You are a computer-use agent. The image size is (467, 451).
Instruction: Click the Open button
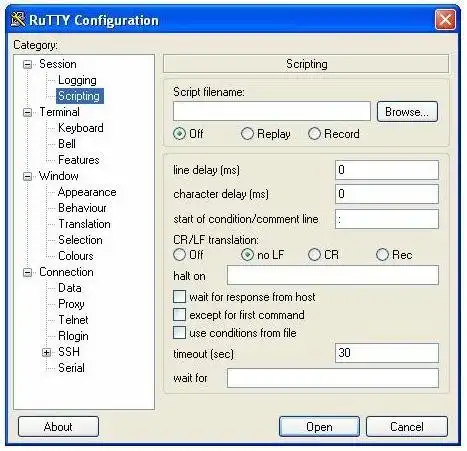(319, 426)
